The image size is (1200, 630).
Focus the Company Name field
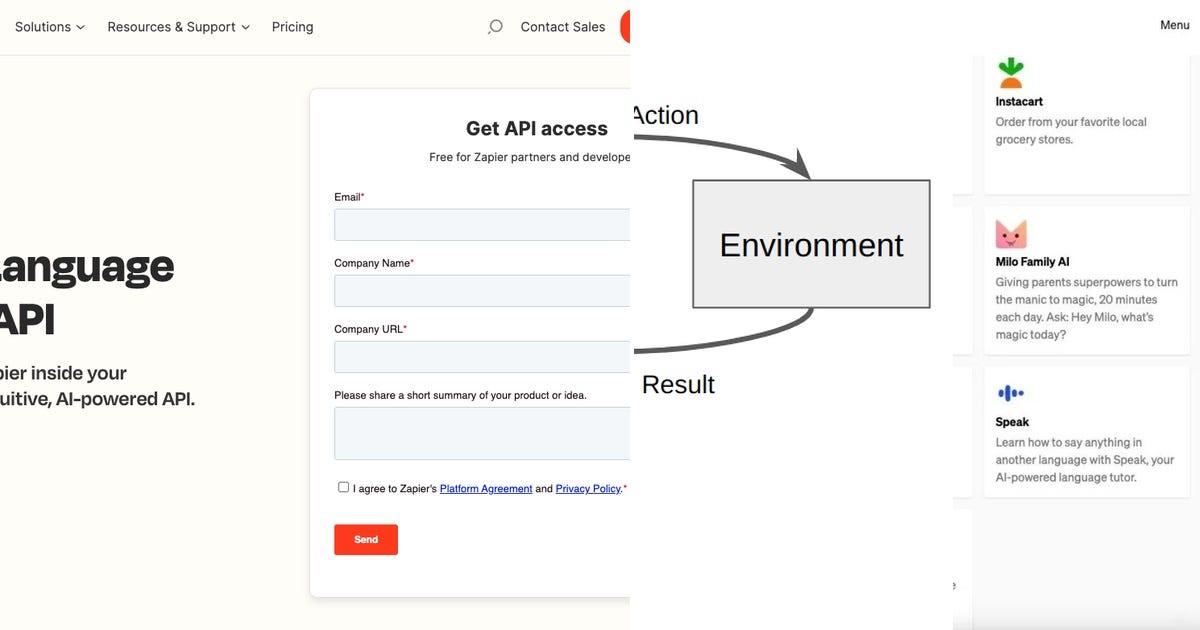[480, 290]
